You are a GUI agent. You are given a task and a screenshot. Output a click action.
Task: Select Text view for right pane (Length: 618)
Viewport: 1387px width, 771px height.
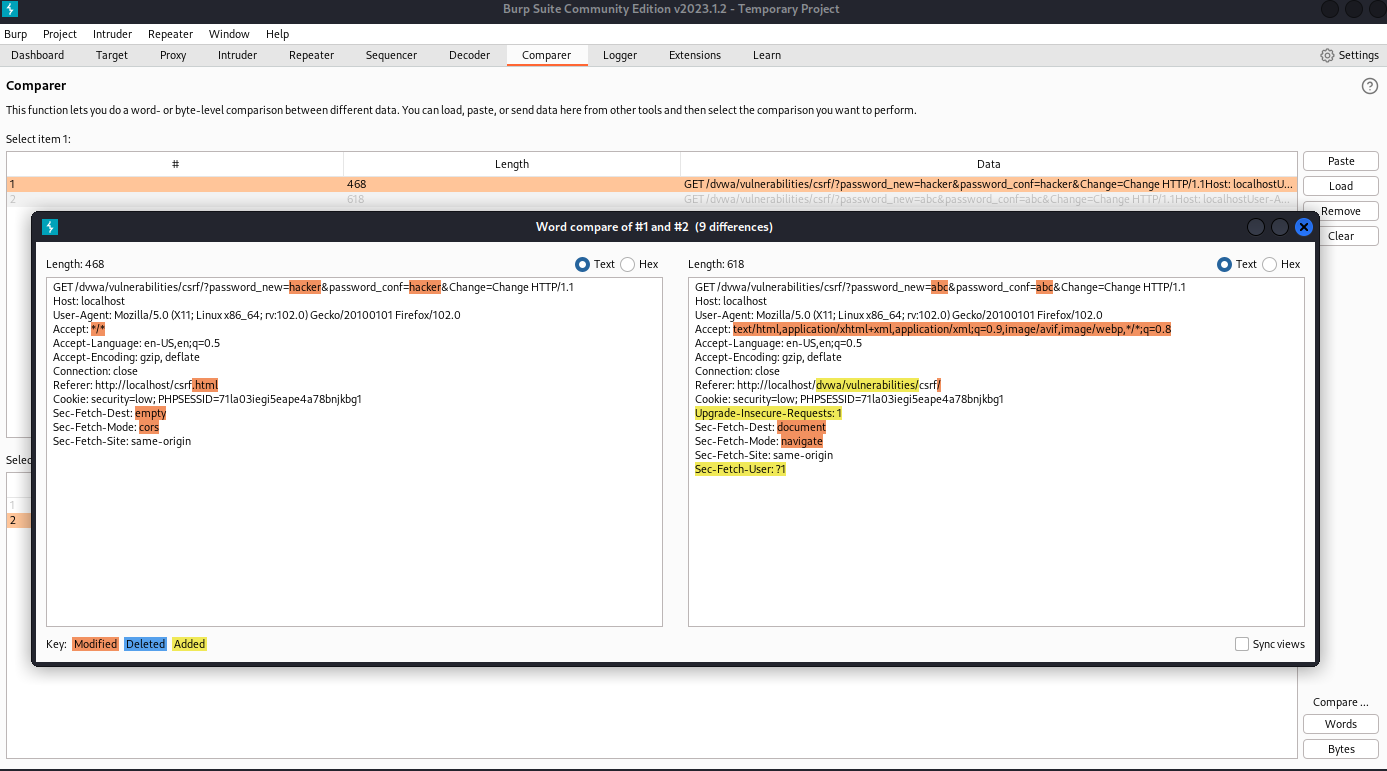(x=1225, y=264)
